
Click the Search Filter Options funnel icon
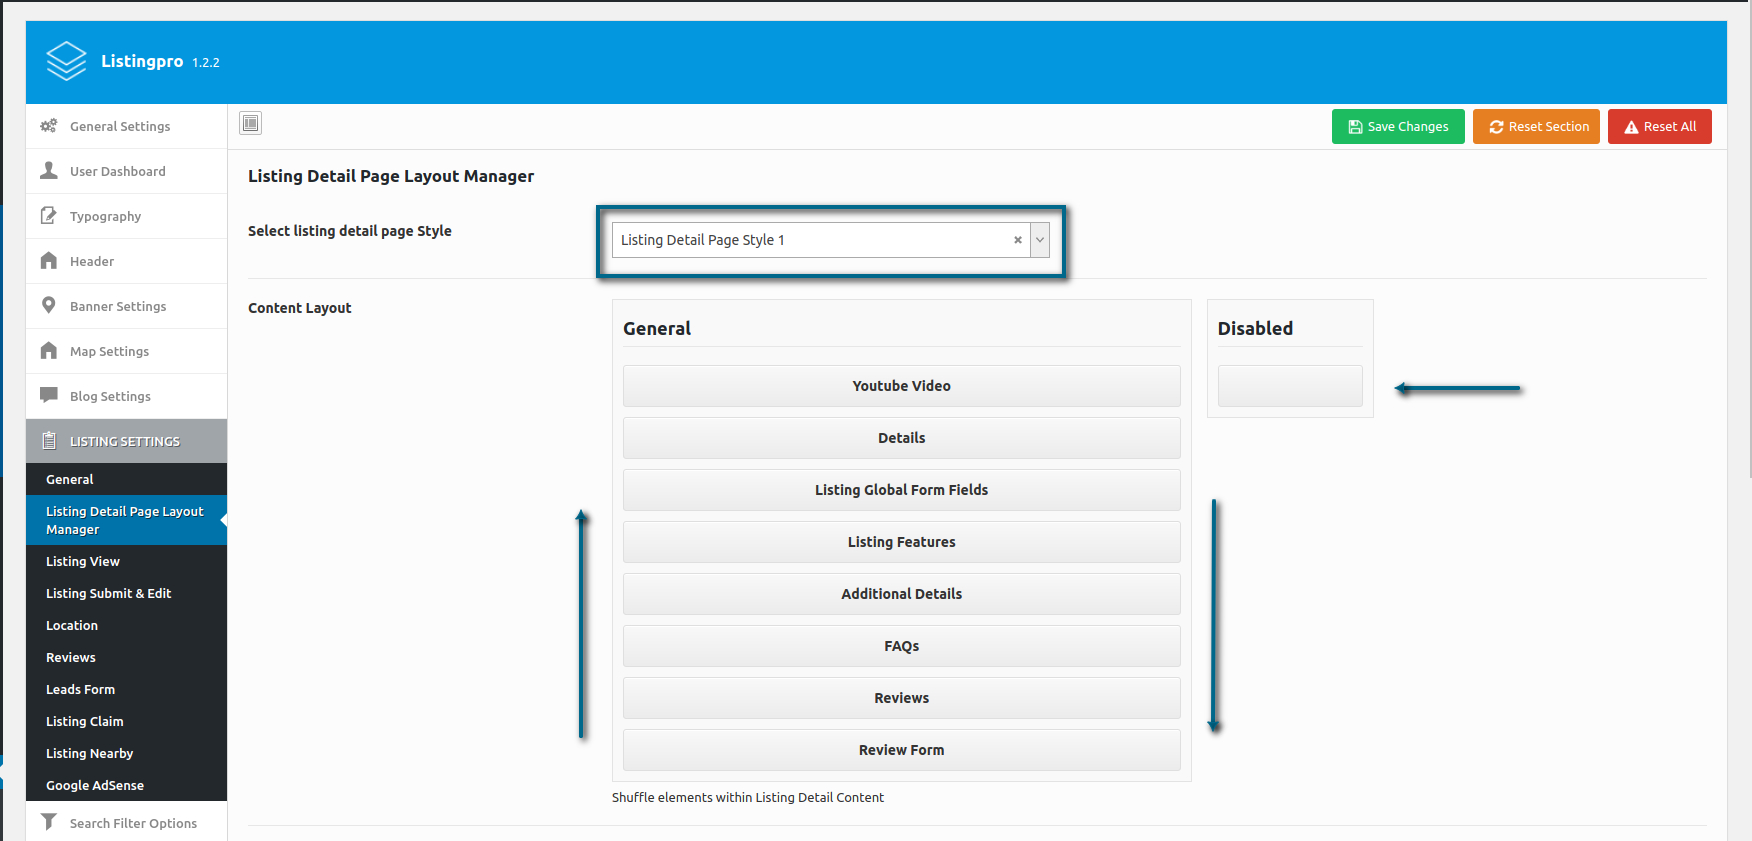pyautogui.click(x=48, y=822)
